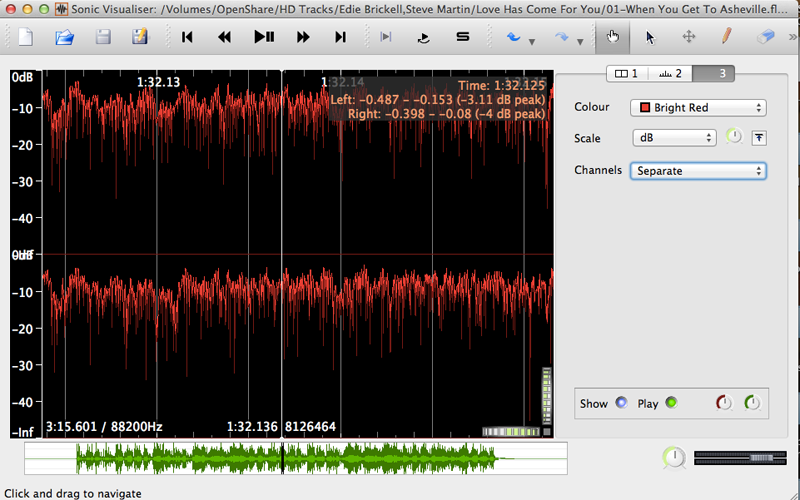This screenshot has width=800, height=500.
Task: Click vertical zoom thumbwheel in pane
Action: [x=546, y=396]
